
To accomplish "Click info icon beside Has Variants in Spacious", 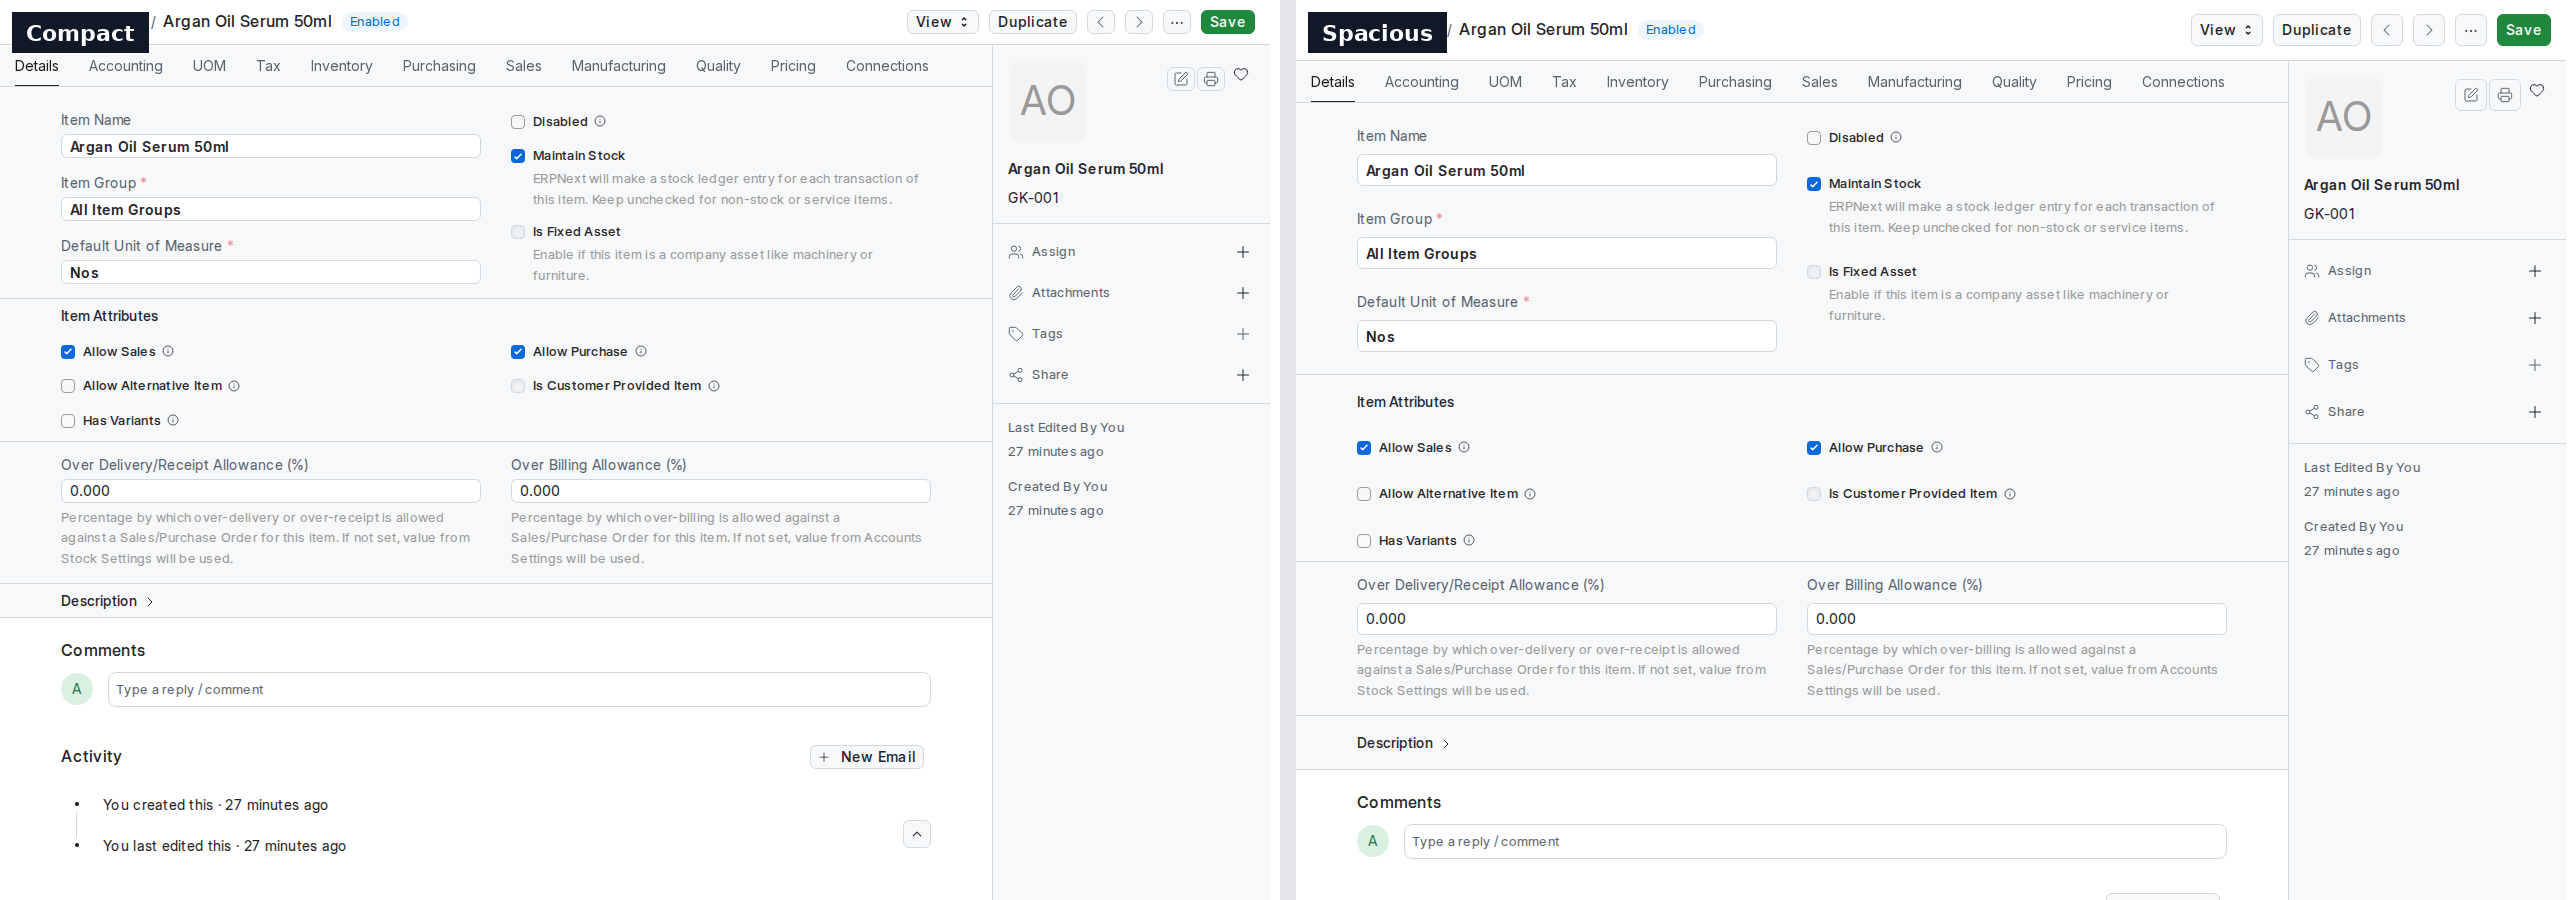I will pyautogui.click(x=1469, y=541).
